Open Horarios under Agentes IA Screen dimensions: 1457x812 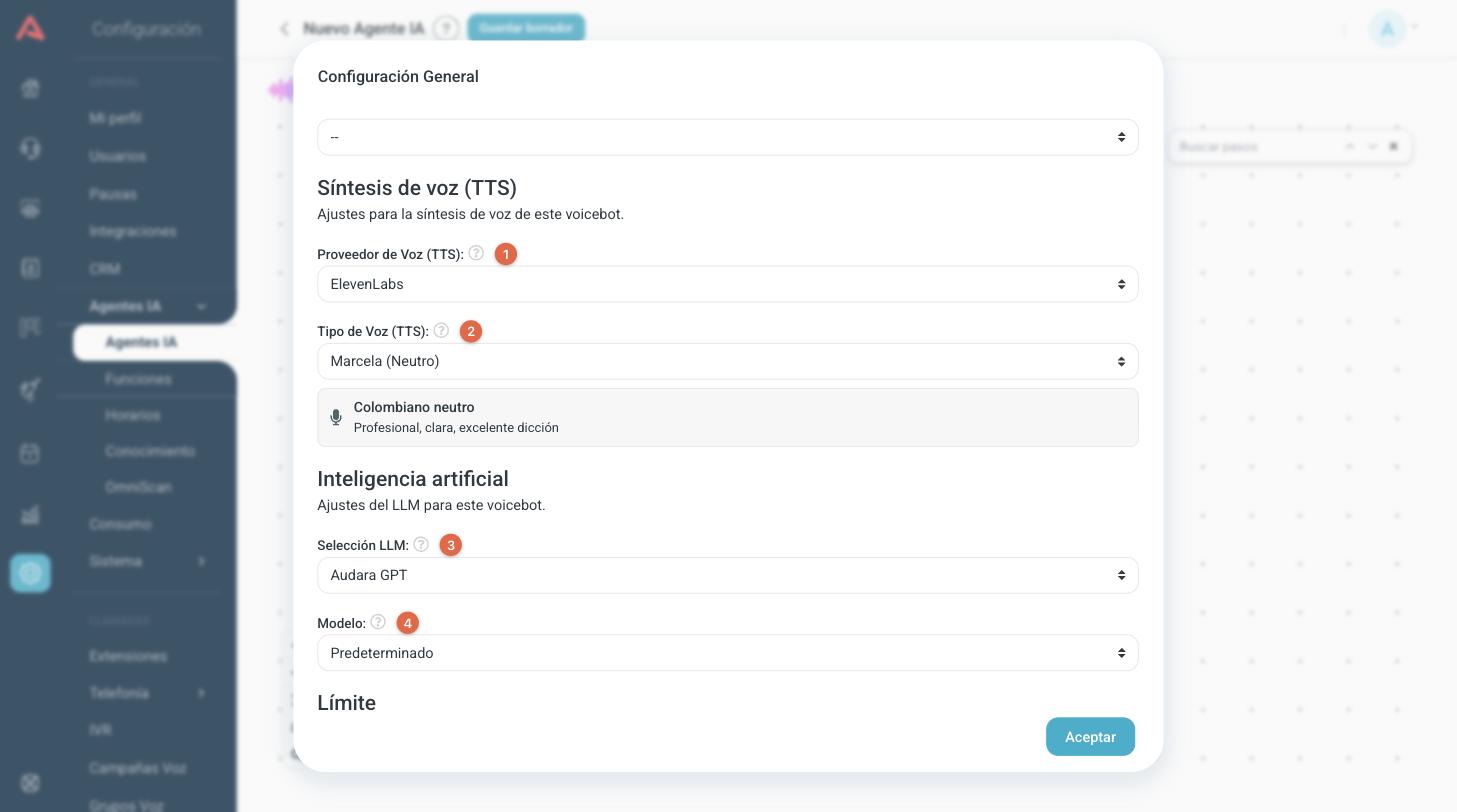[132, 415]
